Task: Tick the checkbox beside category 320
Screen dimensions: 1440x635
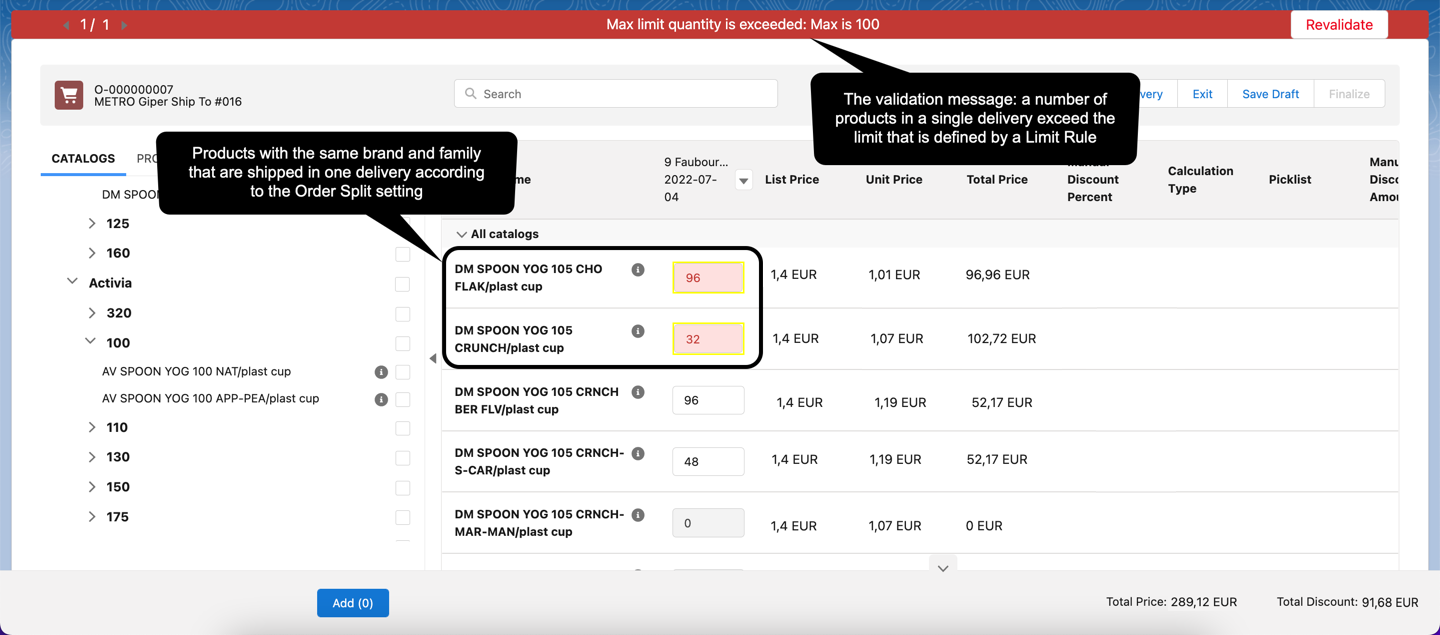Action: (x=403, y=314)
